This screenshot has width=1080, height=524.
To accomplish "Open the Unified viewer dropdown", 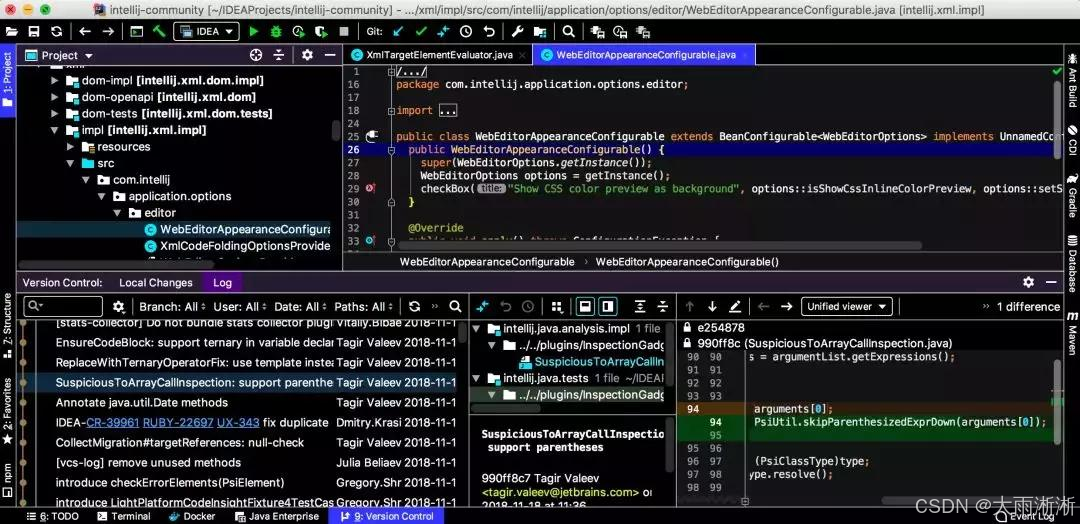I will [x=847, y=306].
